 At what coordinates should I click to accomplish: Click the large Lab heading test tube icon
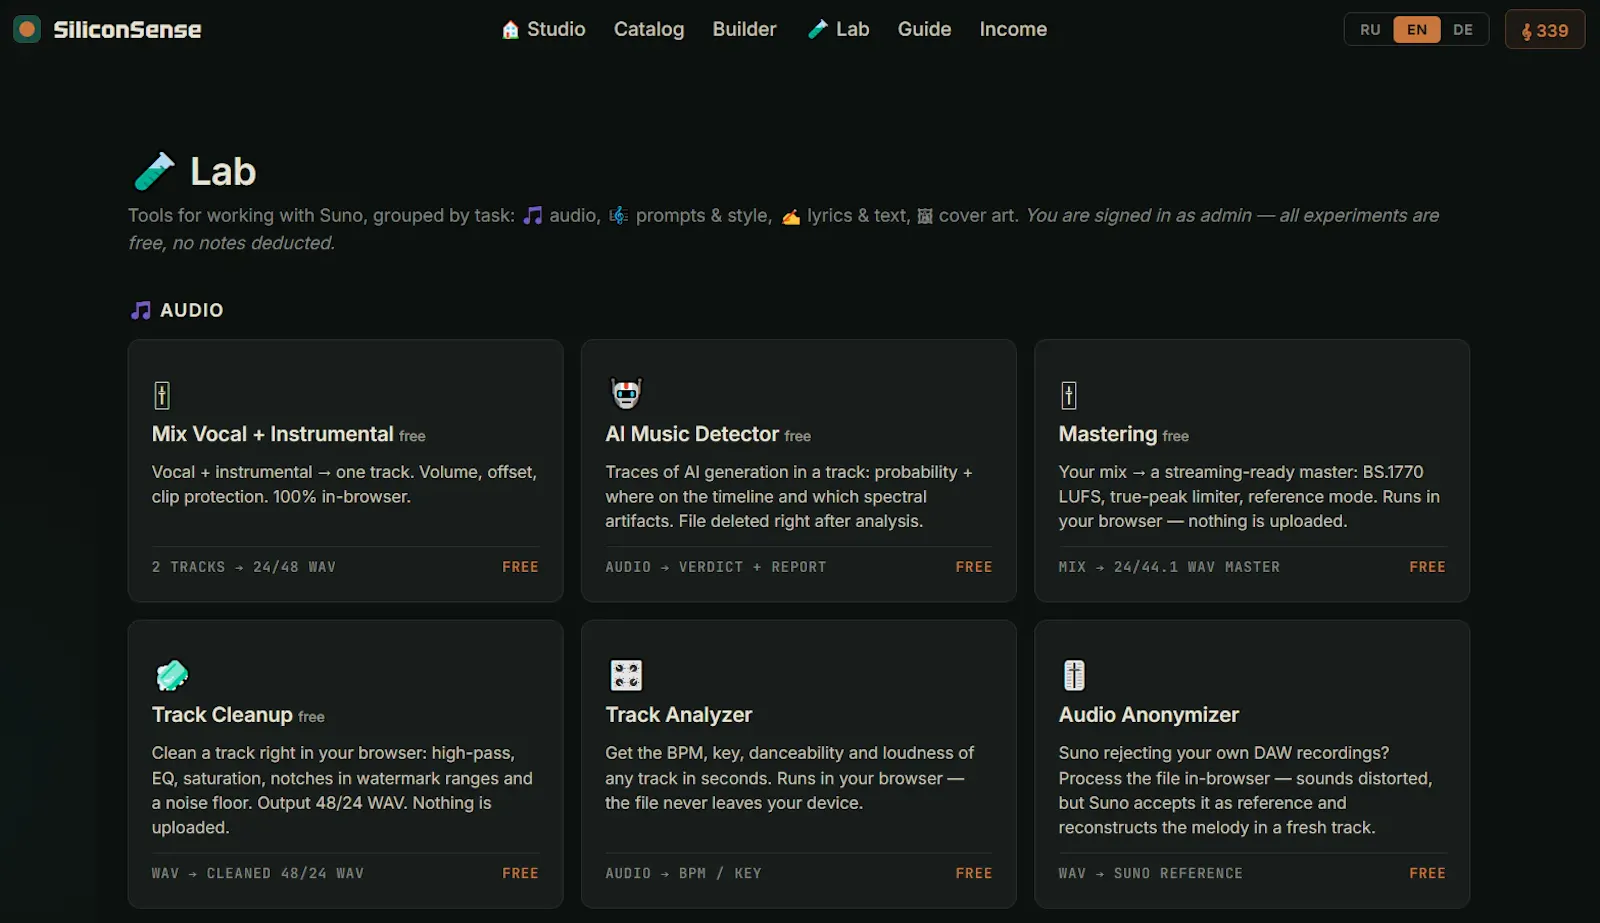coord(154,171)
